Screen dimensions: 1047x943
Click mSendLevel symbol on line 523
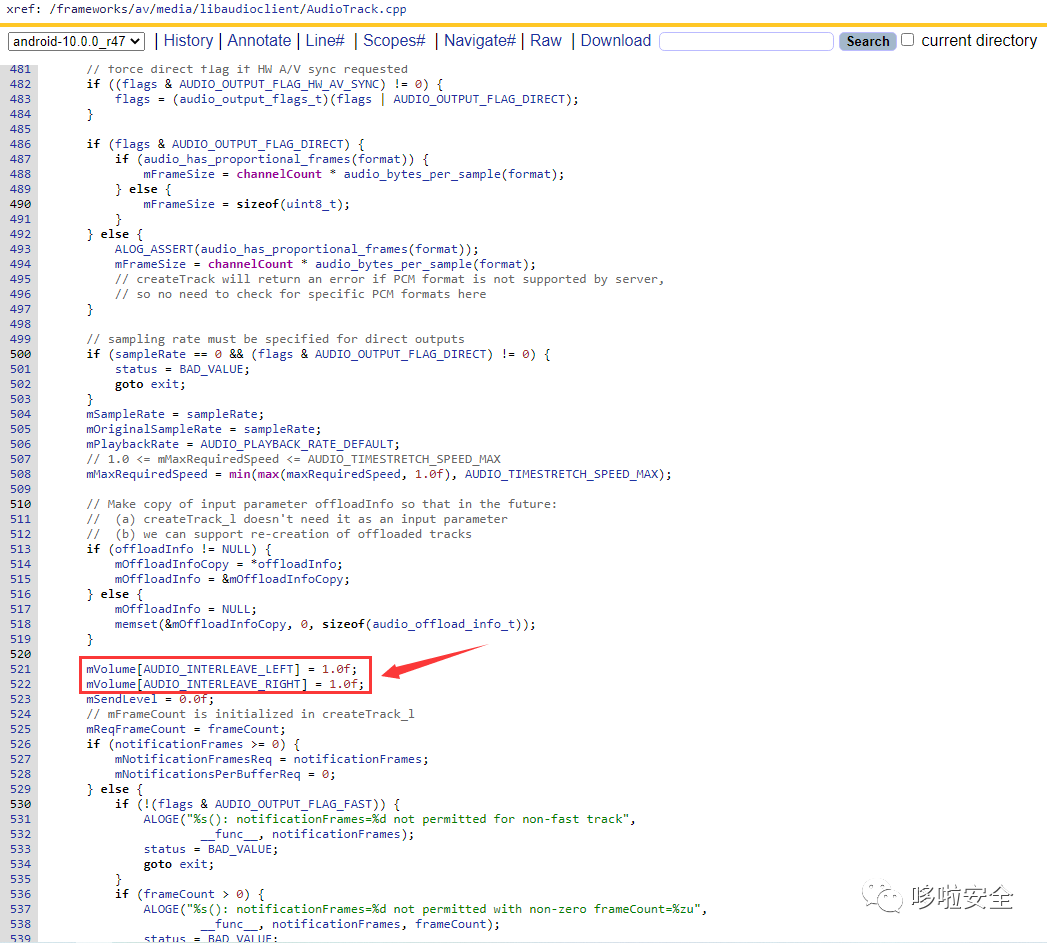point(122,699)
